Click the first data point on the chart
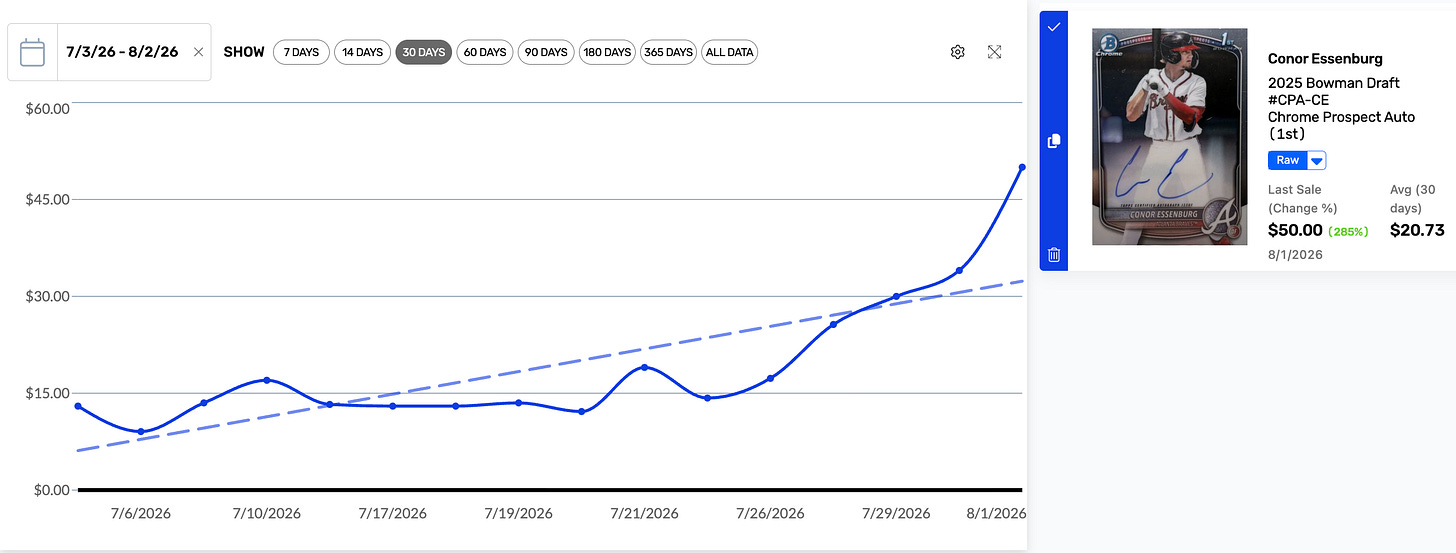Image resolution: width=1456 pixels, height=553 pixels. pyautogui.click(x=78, y=406)
